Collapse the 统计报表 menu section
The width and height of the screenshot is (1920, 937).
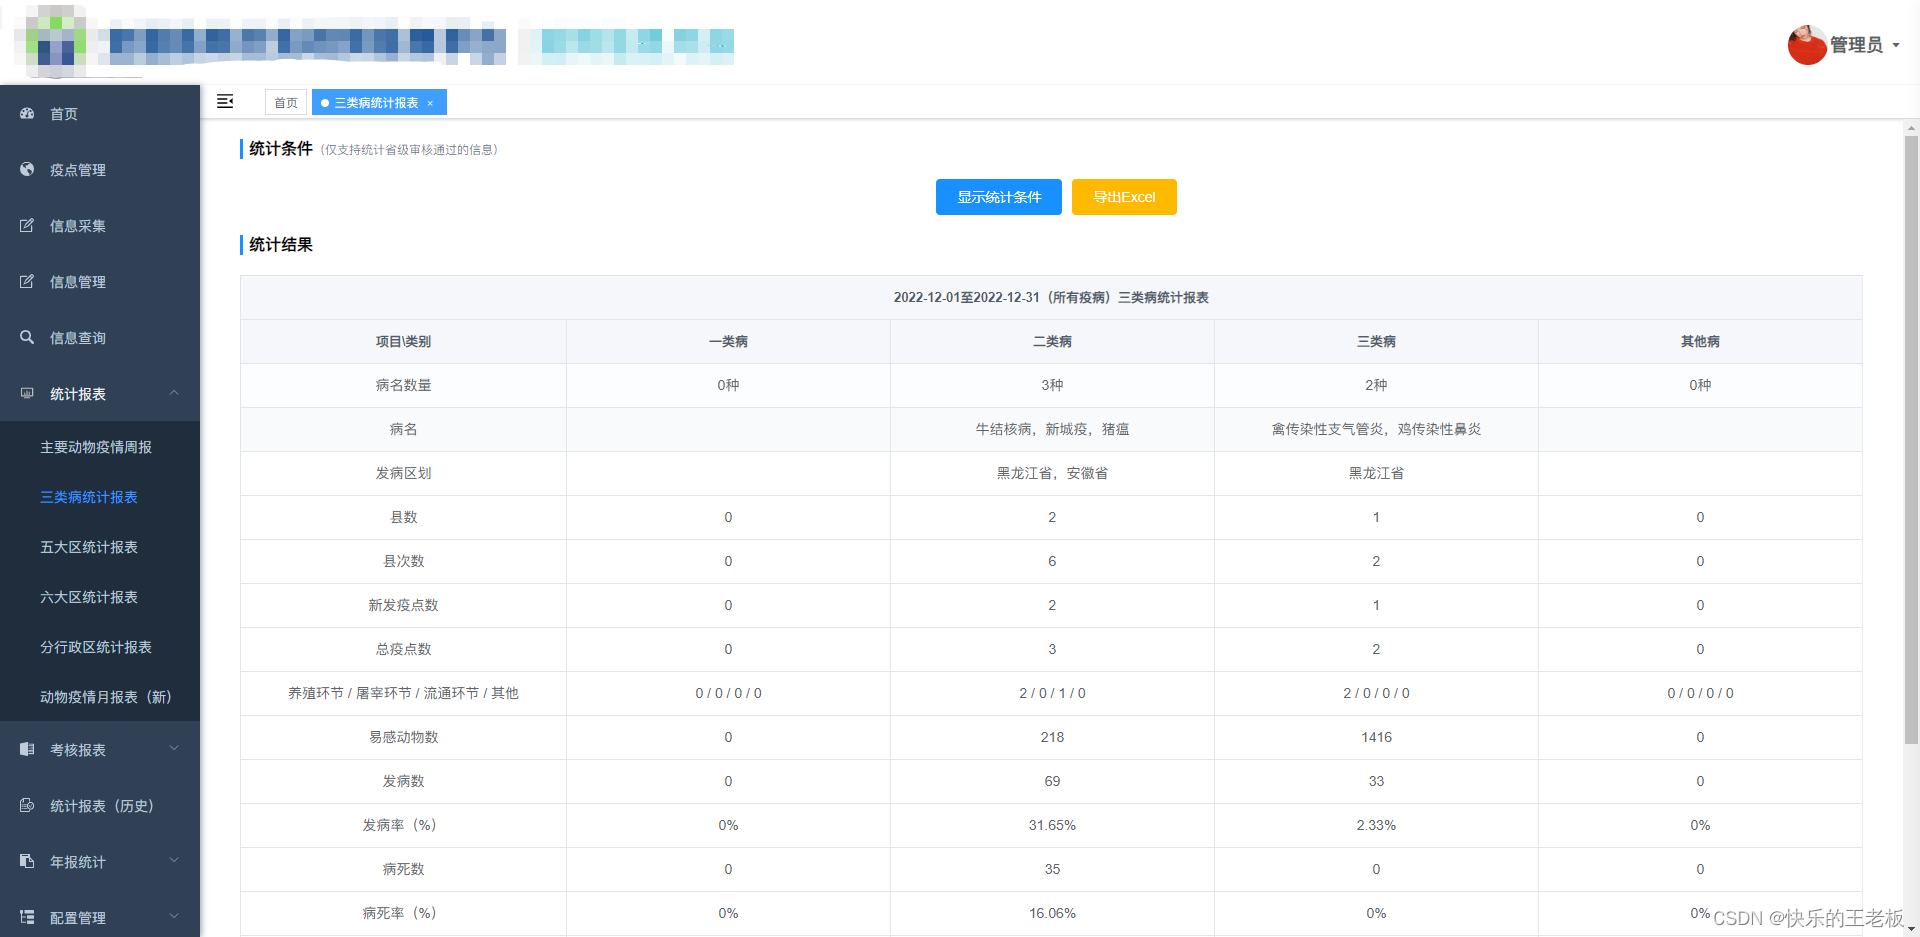click(173, 393)
